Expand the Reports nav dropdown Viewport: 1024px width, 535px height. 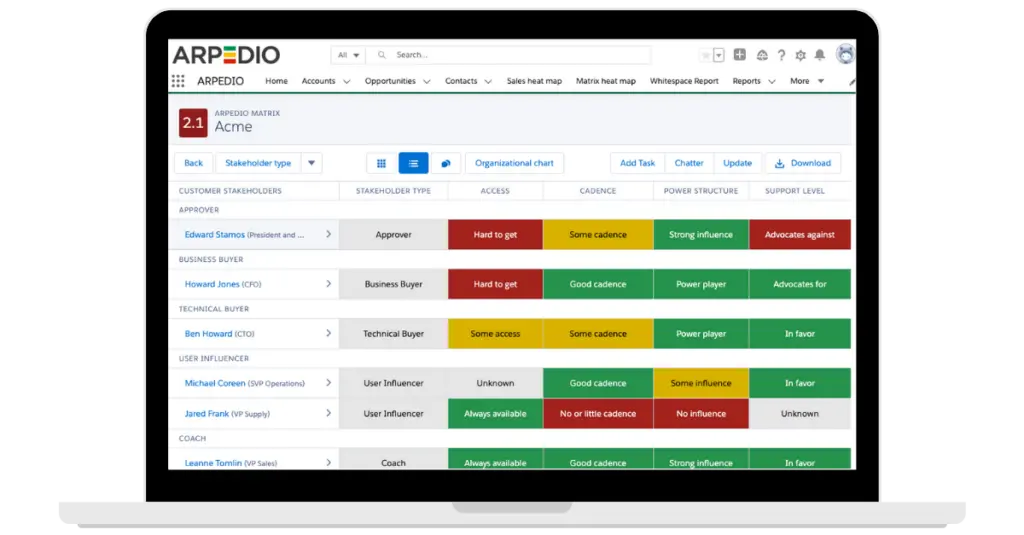coord(772,82)
